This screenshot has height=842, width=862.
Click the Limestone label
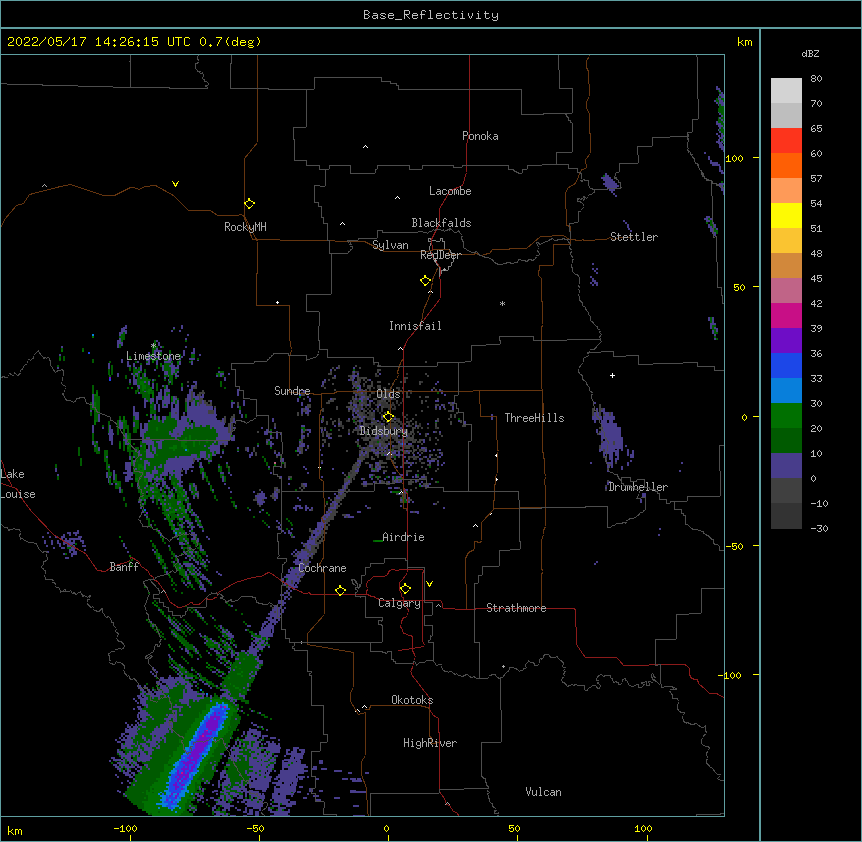click(153, 356)
